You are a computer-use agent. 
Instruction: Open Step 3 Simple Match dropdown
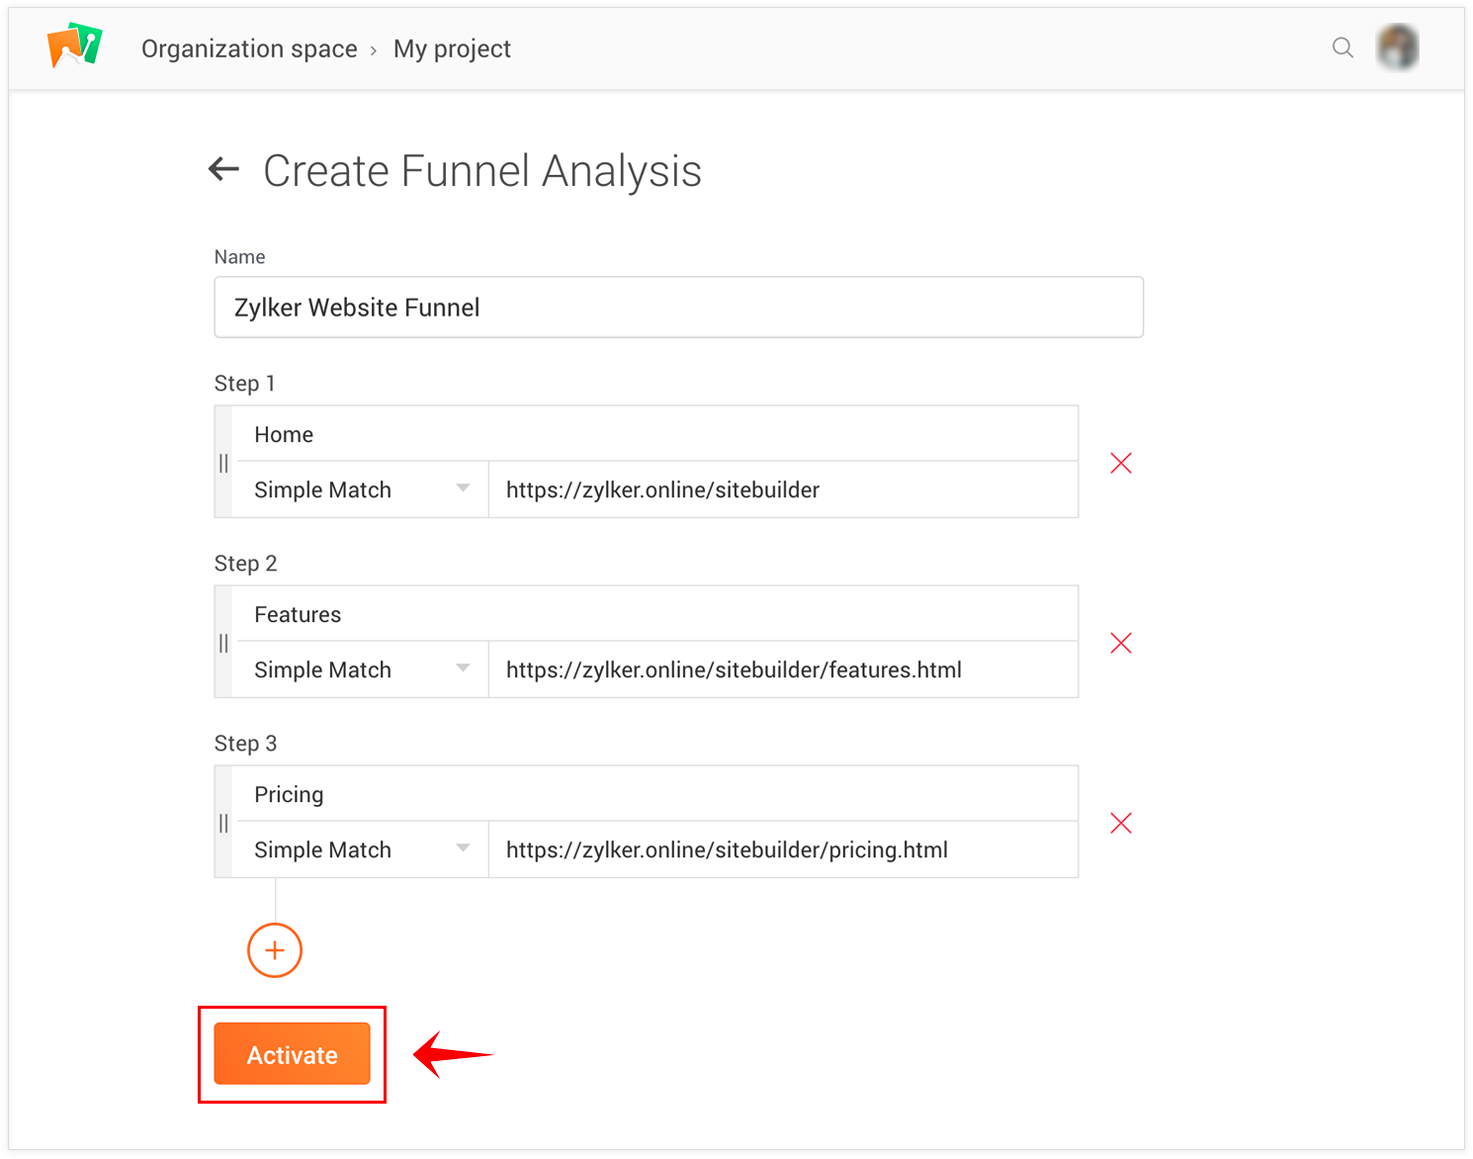361,850
